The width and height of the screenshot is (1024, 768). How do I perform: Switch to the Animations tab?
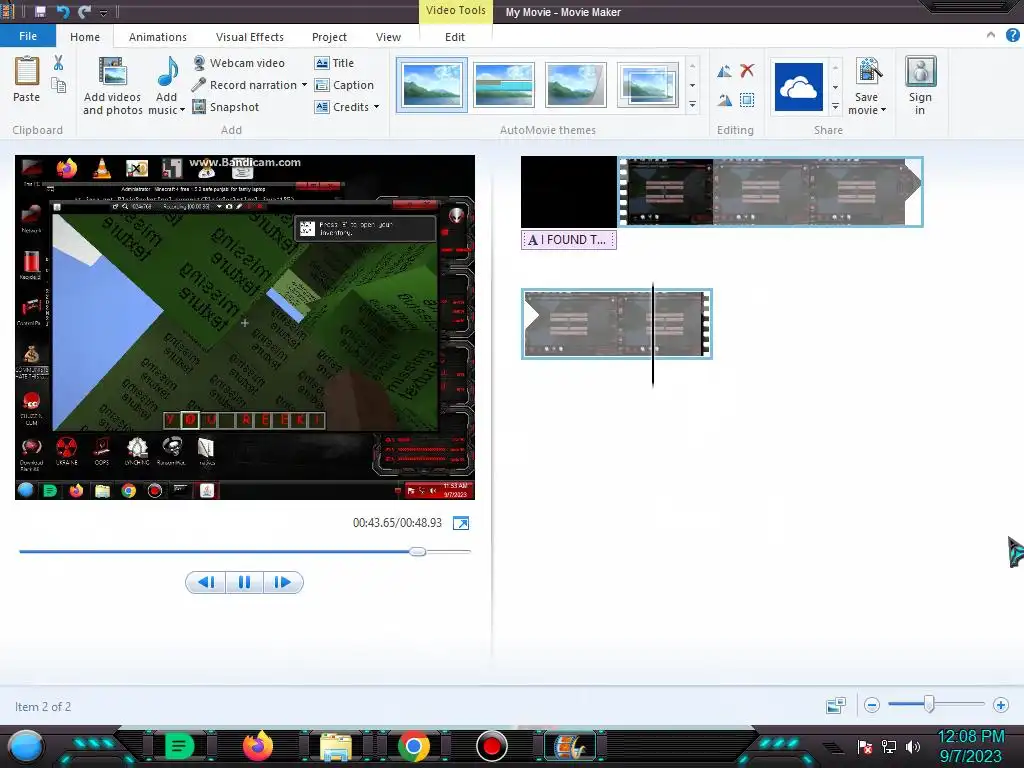(157, 37)
